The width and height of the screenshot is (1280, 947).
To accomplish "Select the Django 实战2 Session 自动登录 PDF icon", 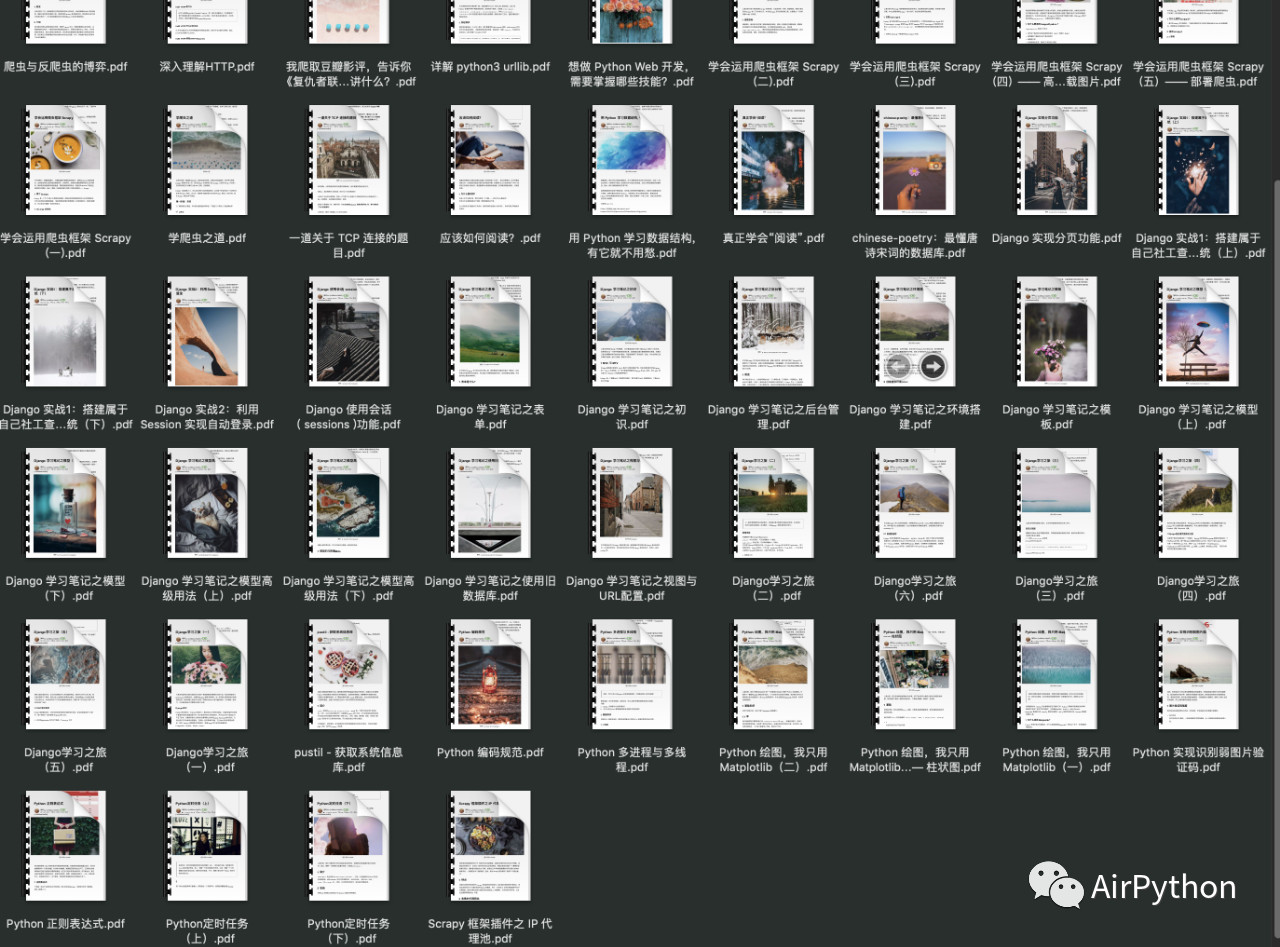I will tap(208, 332).
